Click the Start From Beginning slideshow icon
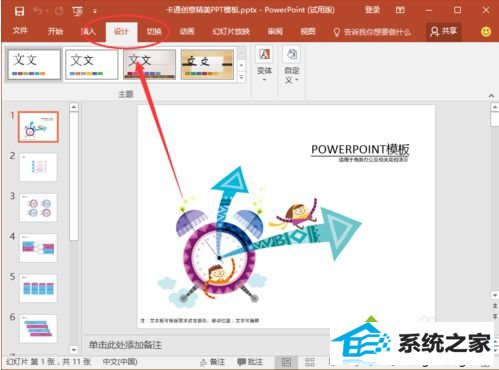This screenshot has width=499, height=370. click(x=78, y=11)
